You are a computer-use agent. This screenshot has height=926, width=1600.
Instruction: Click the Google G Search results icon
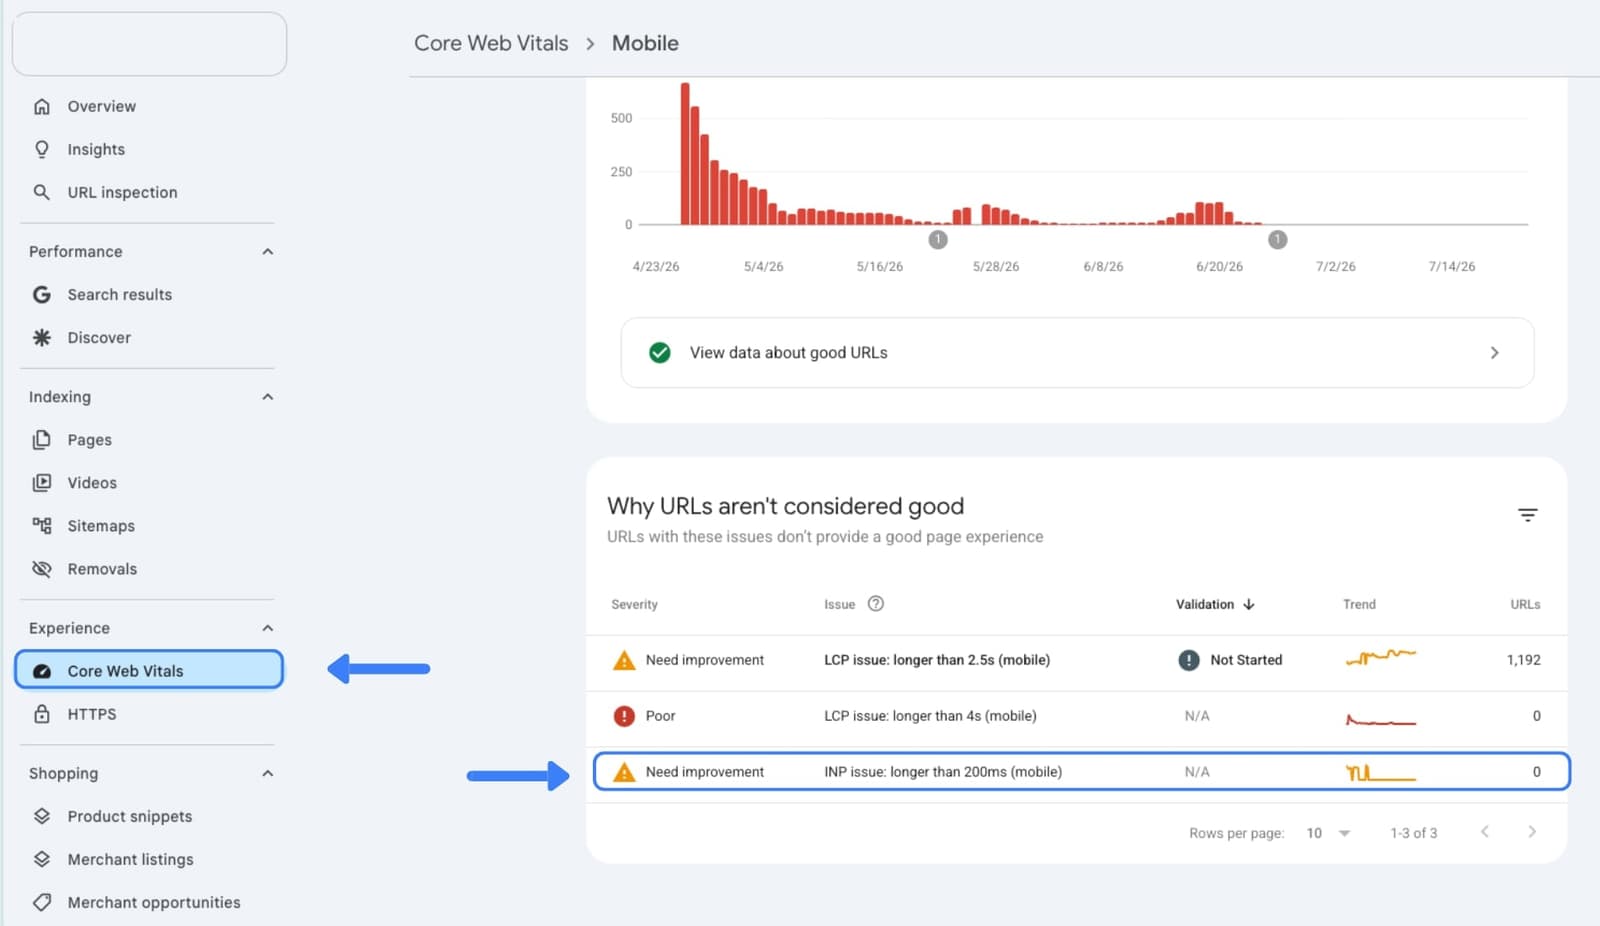[x=41, y=294]
